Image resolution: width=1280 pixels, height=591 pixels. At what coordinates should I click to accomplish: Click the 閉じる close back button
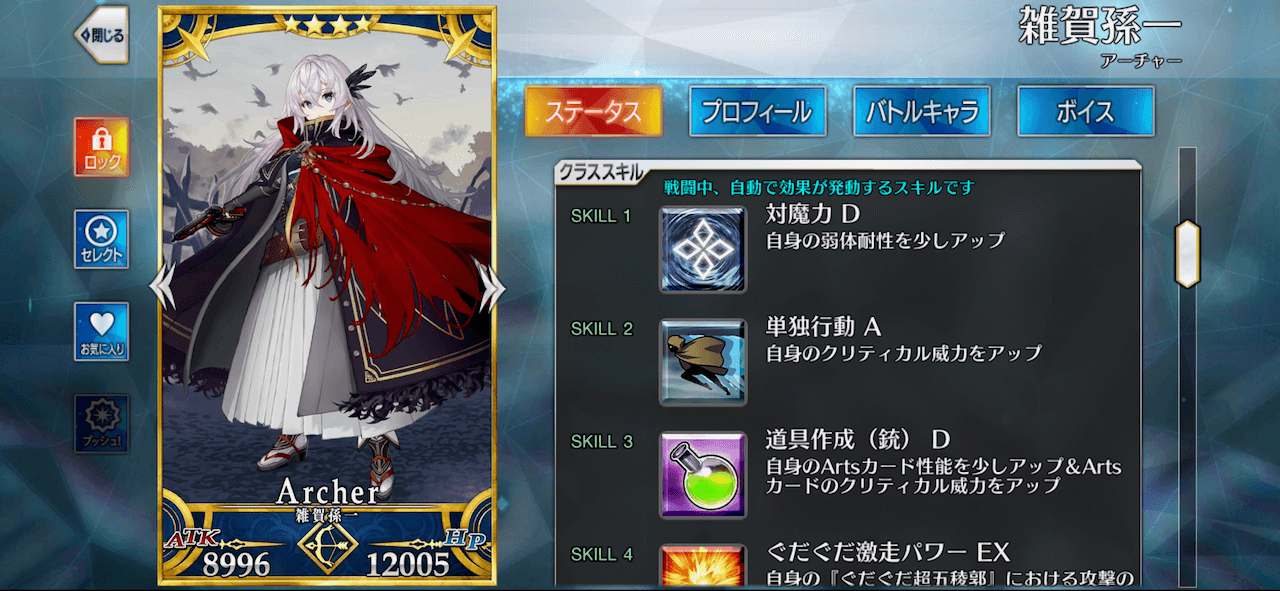click(101, 35)
